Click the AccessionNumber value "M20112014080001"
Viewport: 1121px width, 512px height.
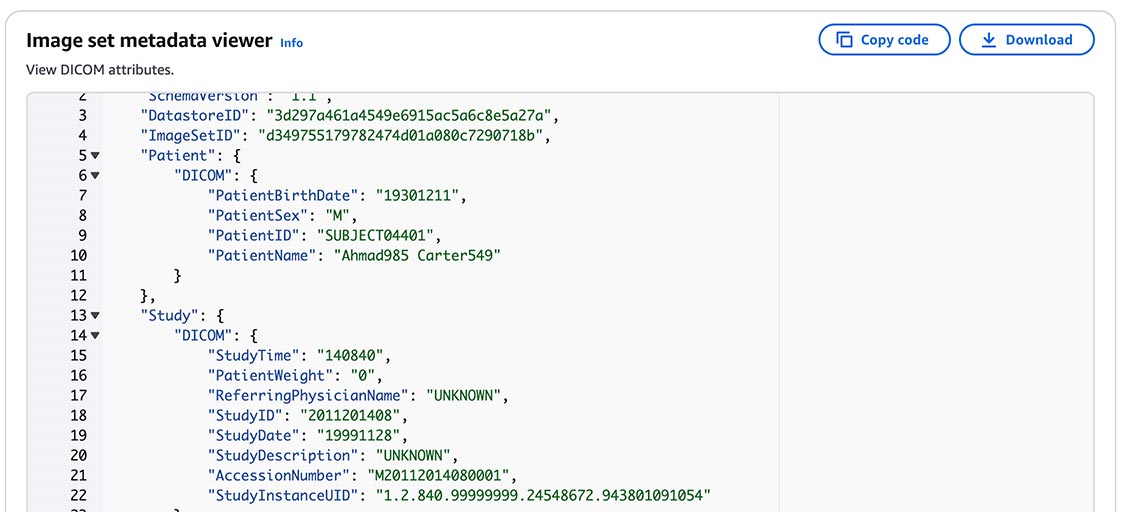(443, 476)
